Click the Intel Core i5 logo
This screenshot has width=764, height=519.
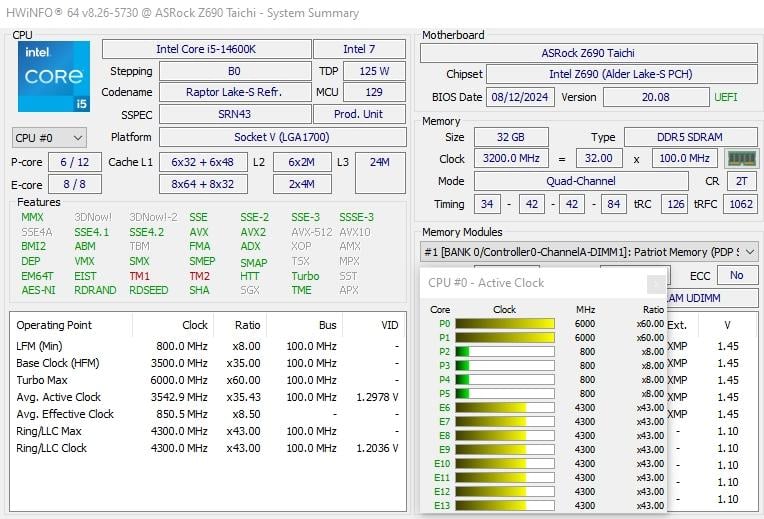pos(54,76)
